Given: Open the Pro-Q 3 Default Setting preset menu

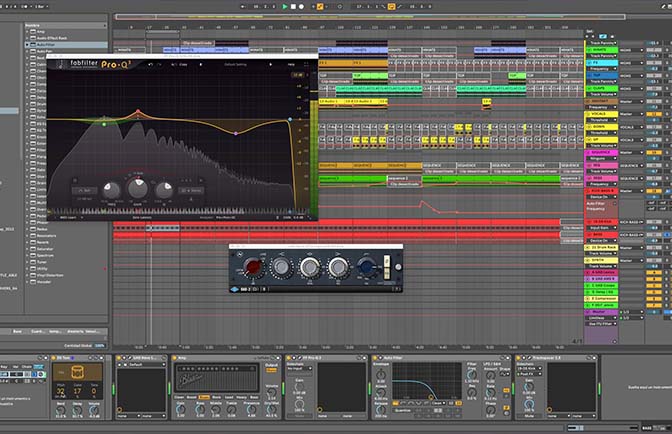Looking at the screenshot, I should click(x=235, y=65).
